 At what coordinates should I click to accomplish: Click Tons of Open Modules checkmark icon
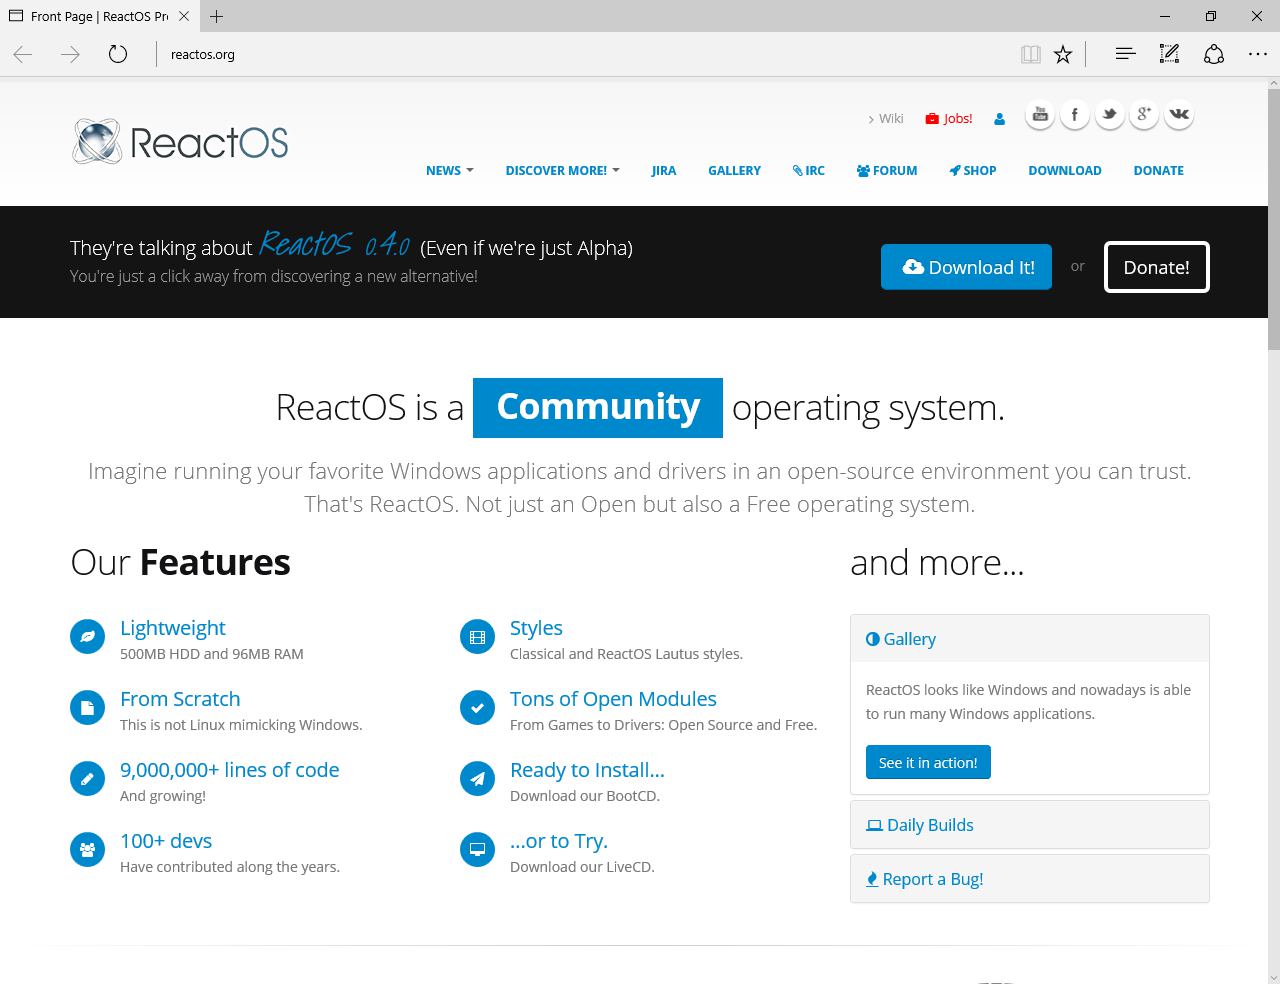pos(477,707)
